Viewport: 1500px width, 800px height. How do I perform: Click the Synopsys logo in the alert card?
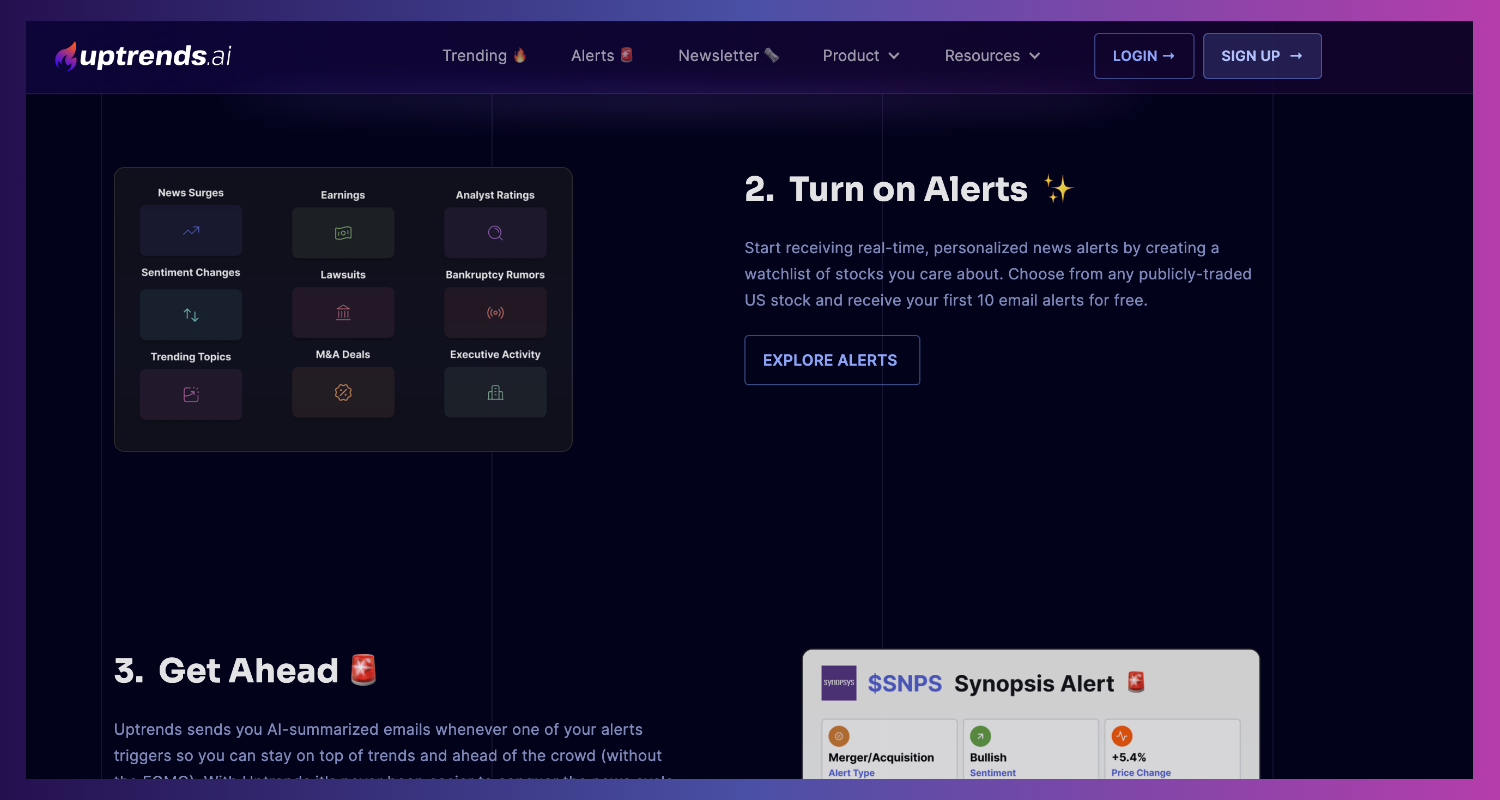838,683
